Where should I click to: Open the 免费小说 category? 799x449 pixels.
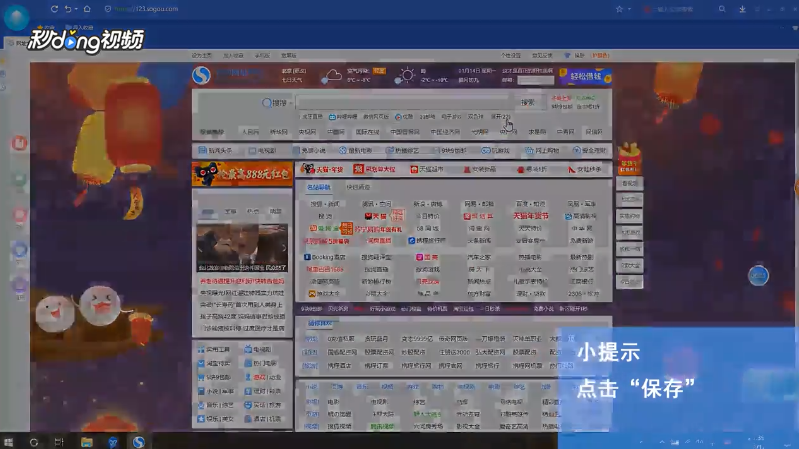(309, 151)
